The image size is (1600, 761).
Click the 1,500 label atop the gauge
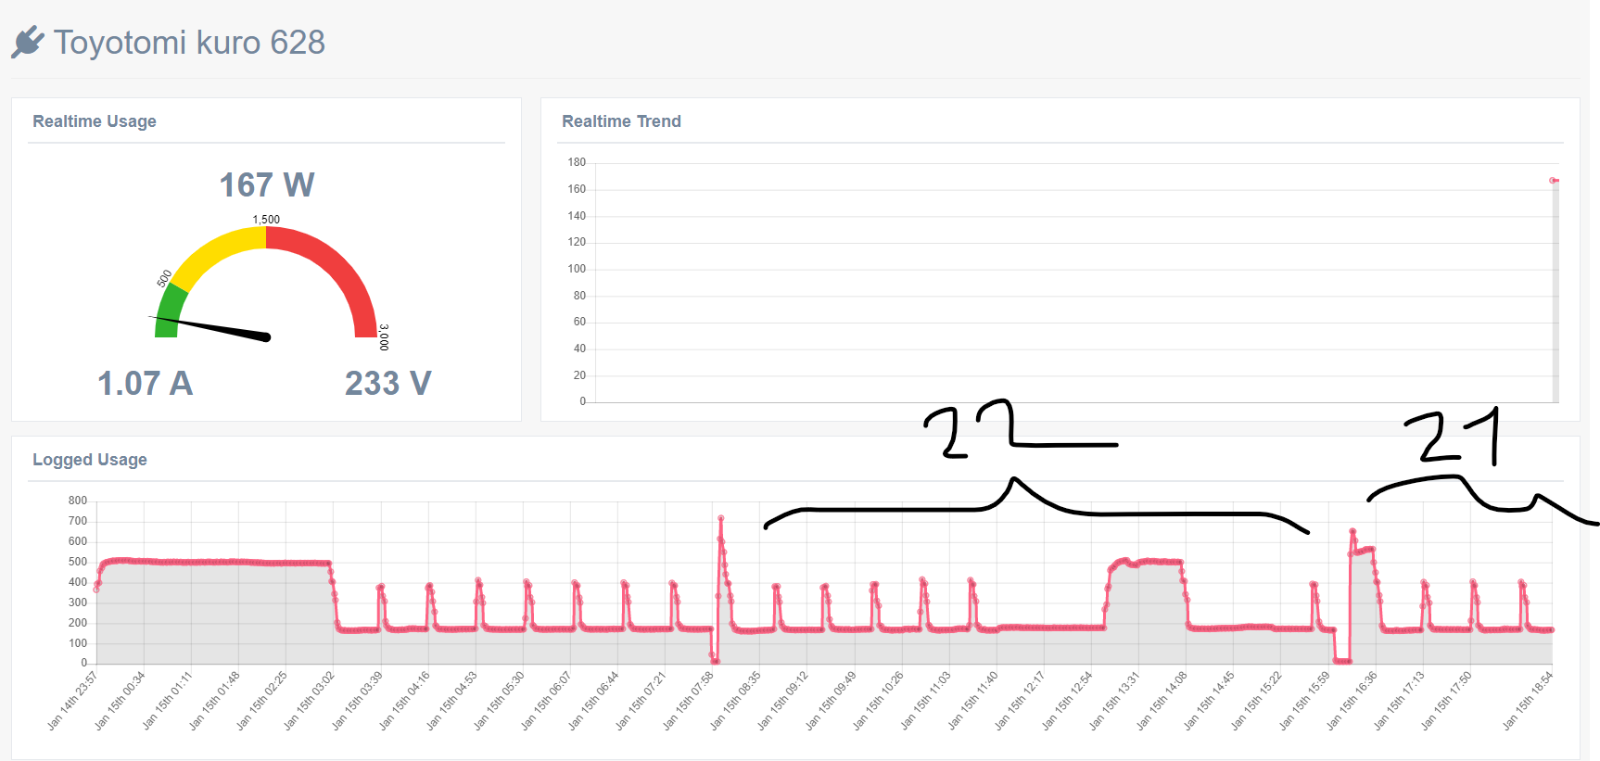[x=266, y=219]
